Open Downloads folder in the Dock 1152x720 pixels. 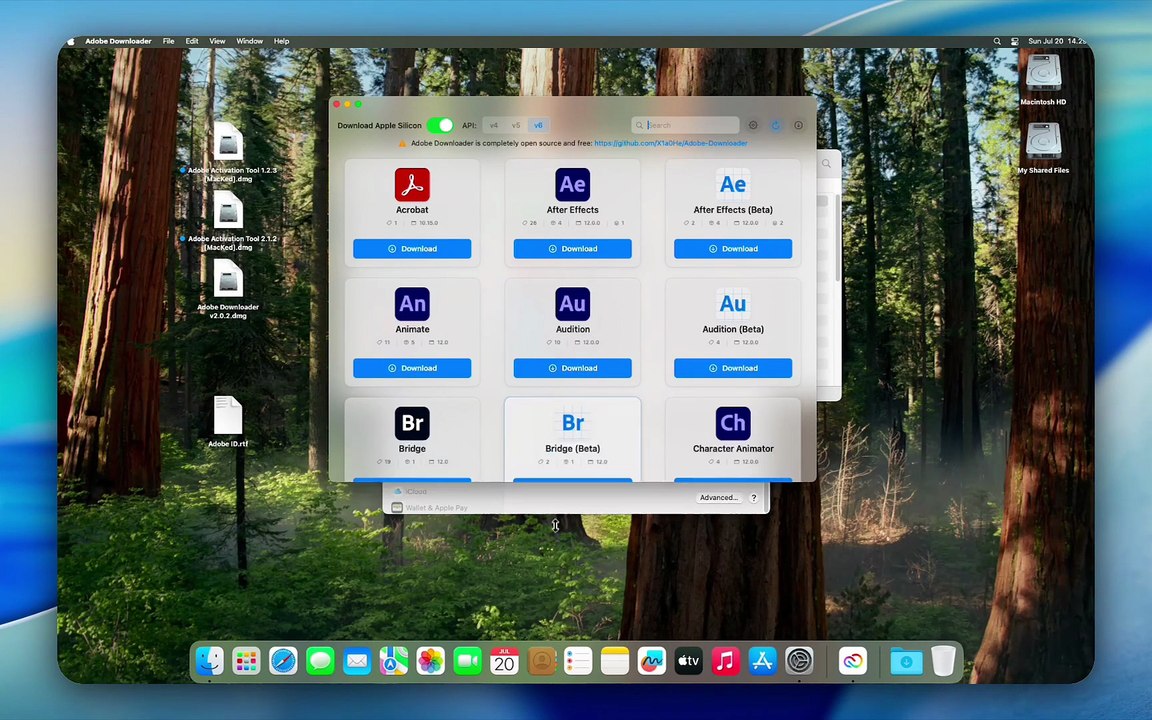tap(907, 661)
